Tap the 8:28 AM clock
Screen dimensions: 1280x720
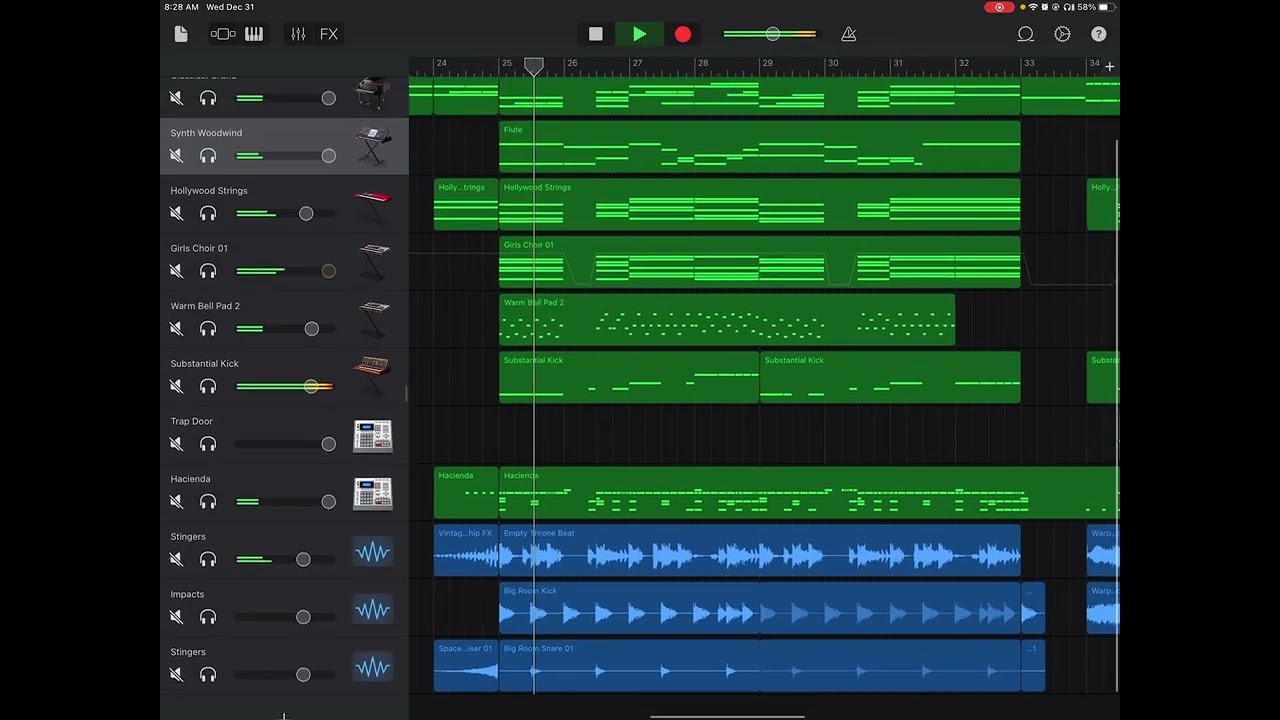(x=181, y=7)
